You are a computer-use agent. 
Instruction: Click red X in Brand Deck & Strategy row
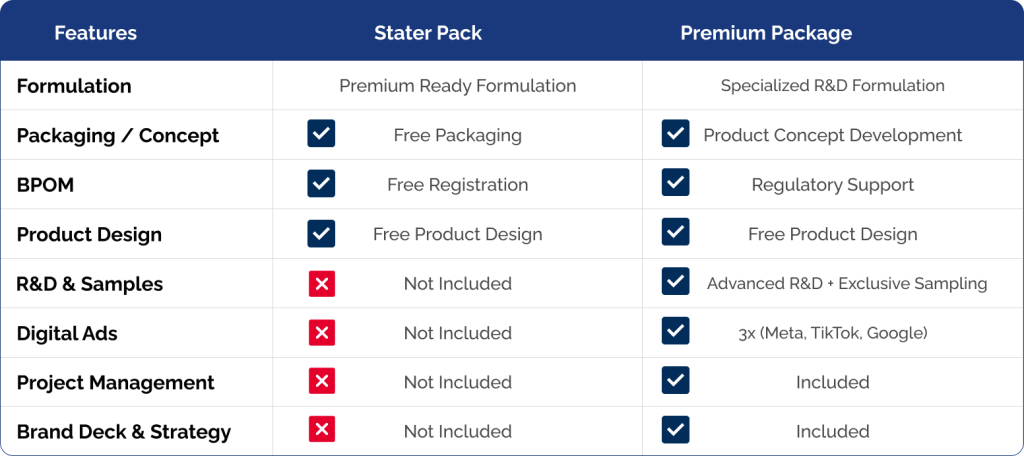(x=321, y=430)
